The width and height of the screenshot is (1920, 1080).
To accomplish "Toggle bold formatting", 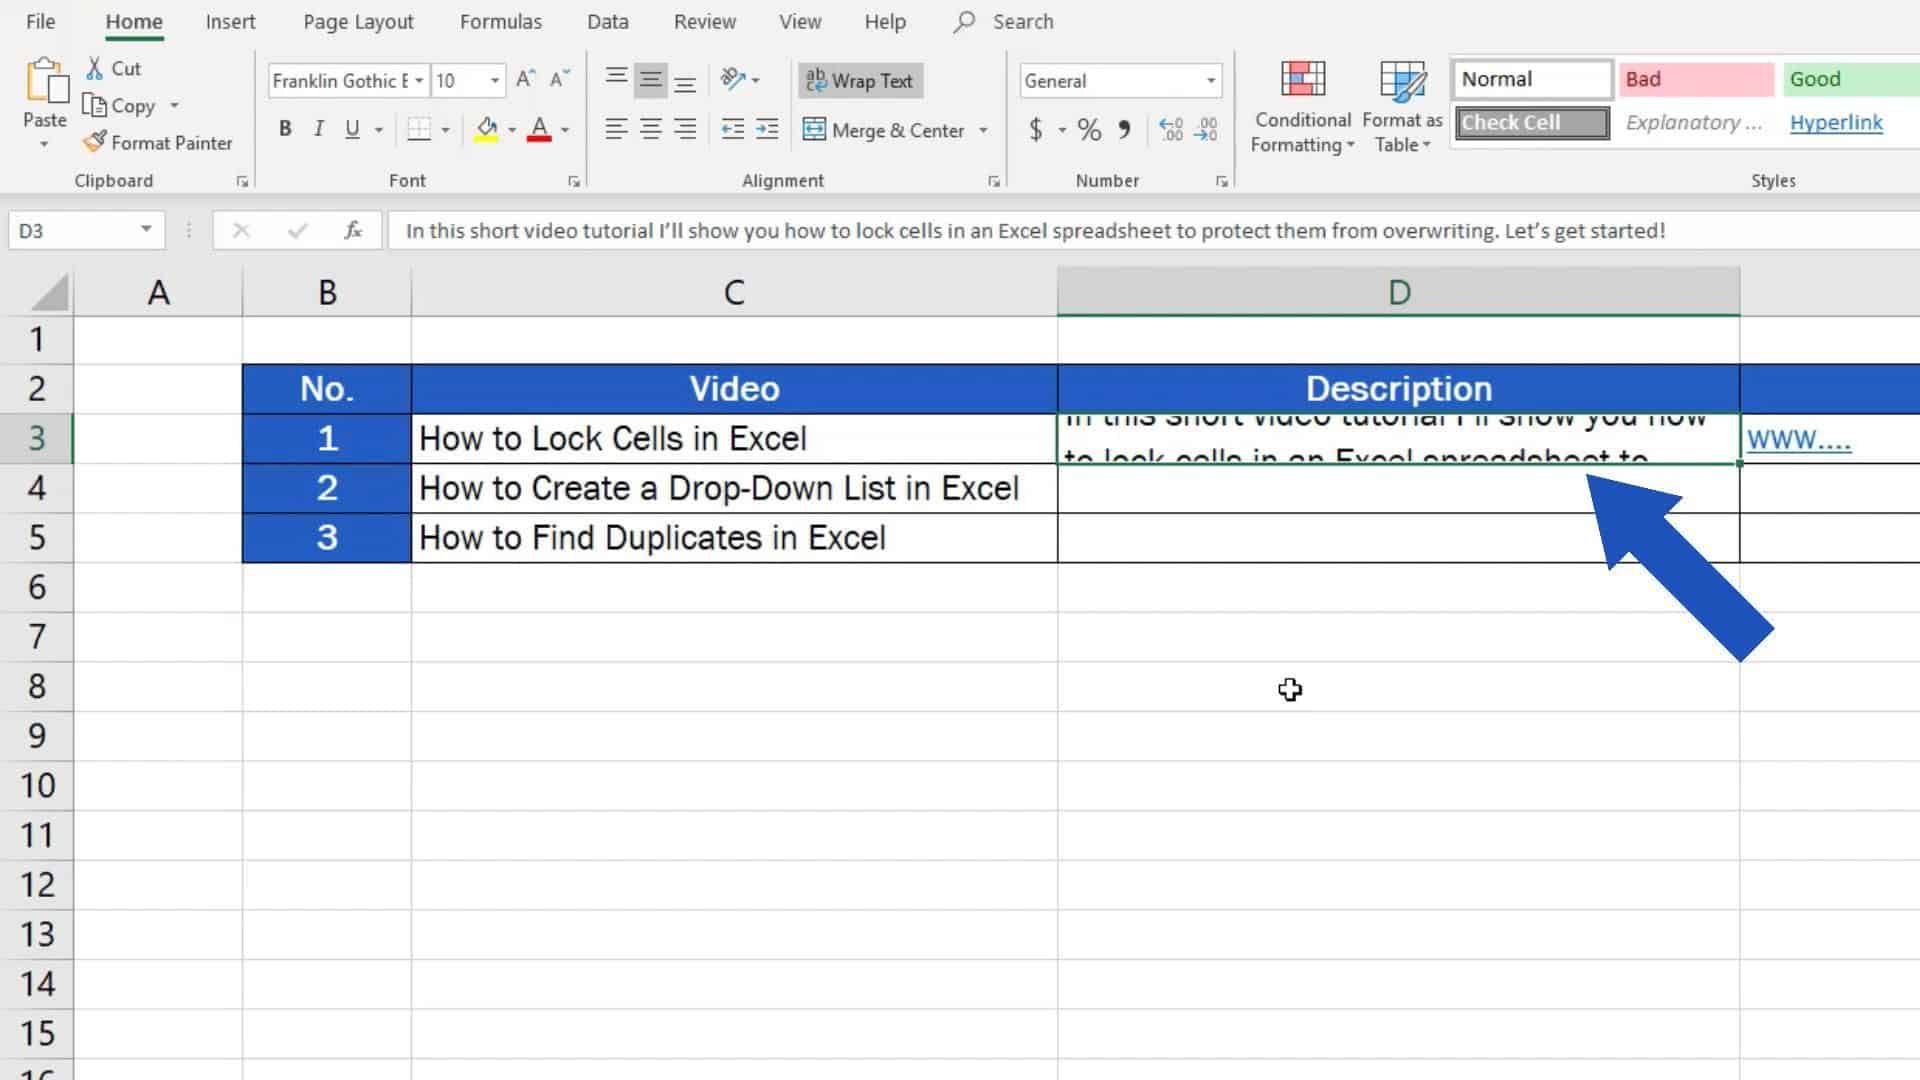I will pos(285,129).
